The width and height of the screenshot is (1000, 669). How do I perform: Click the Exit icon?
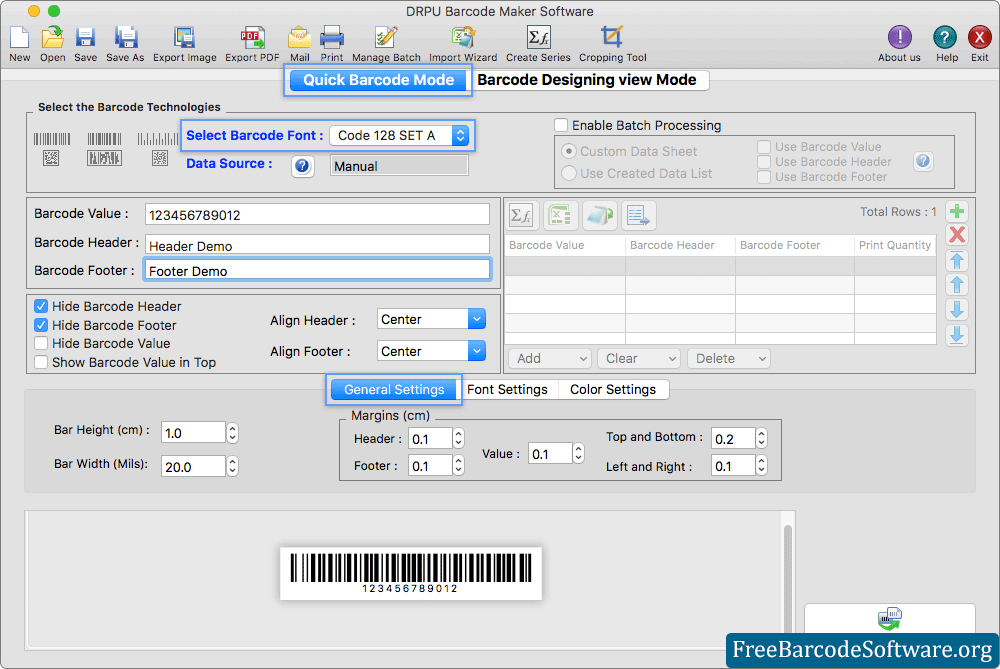980,38
